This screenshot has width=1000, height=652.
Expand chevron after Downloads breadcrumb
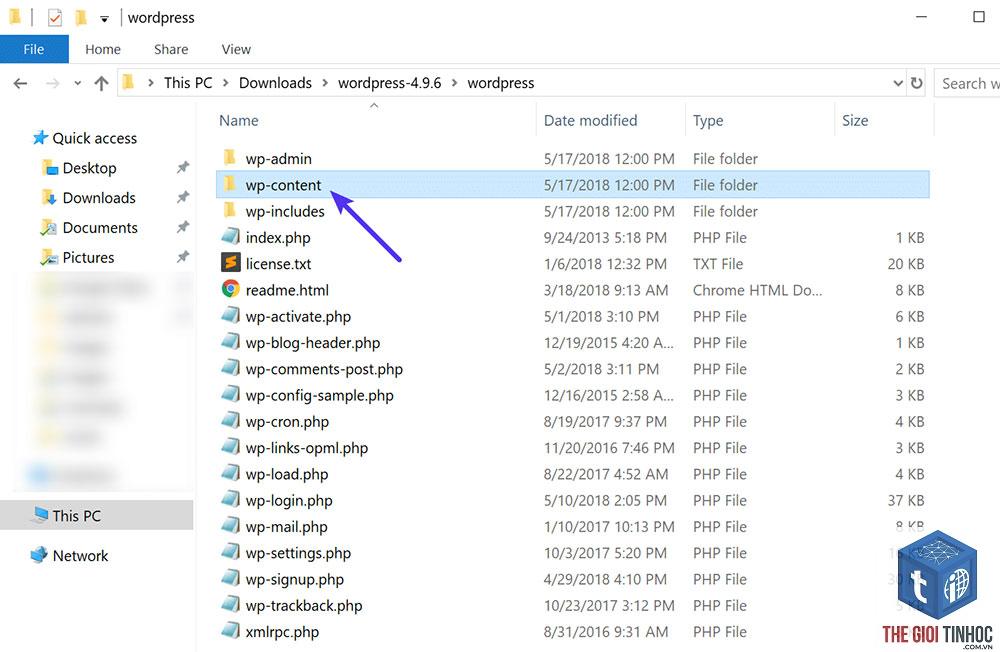pyautogui.click(x=325, y=83)
